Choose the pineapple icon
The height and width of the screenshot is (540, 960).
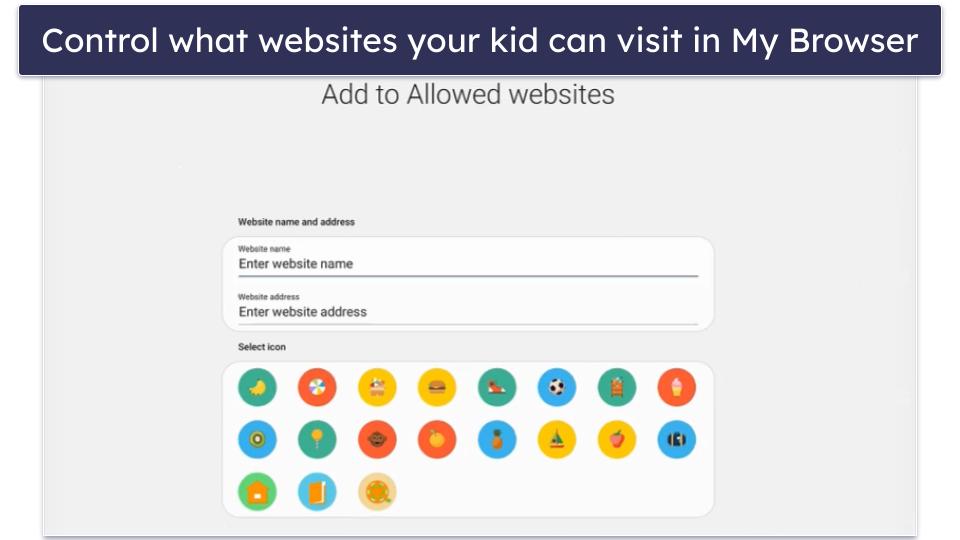click(x=497, y=439)
